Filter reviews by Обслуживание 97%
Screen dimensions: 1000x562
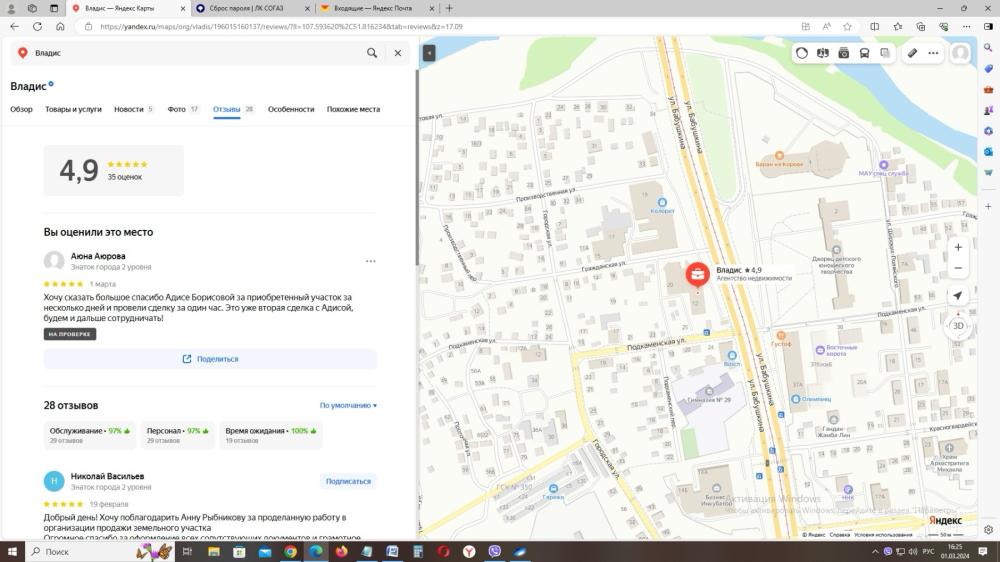[90, 435]
